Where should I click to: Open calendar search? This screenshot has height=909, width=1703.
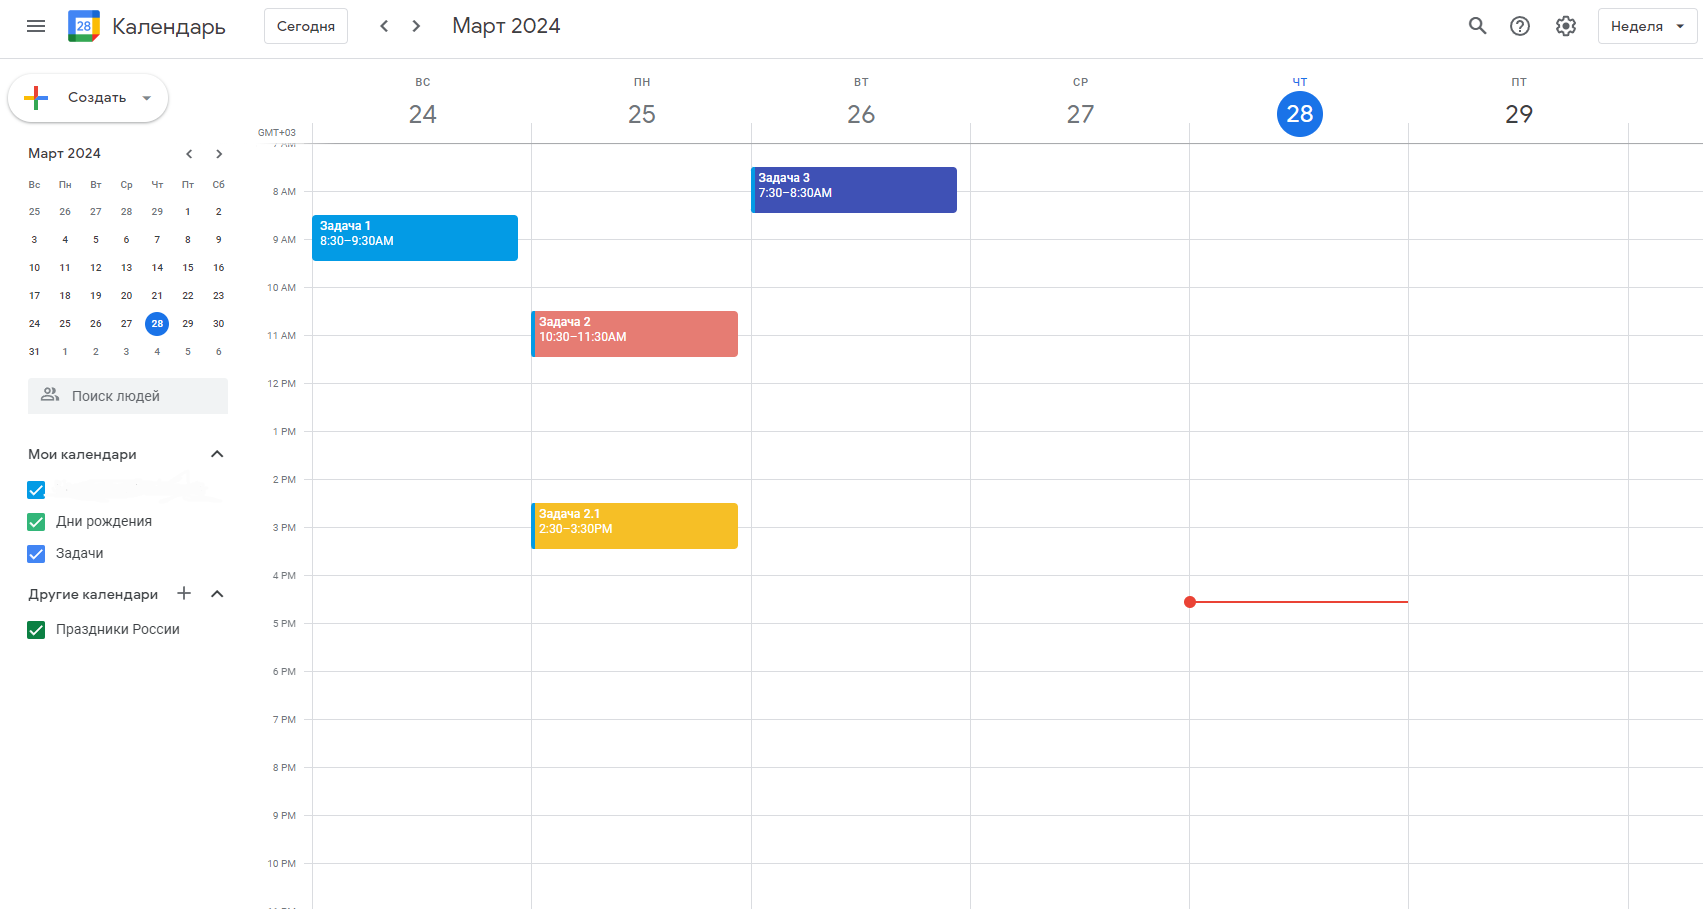[1477, 26]
